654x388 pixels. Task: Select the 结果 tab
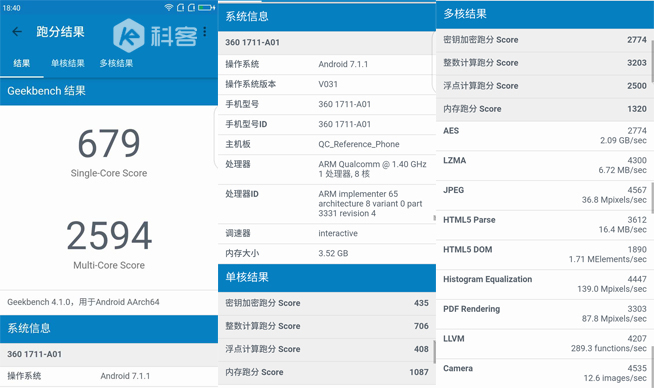click(x=21, y=63)
